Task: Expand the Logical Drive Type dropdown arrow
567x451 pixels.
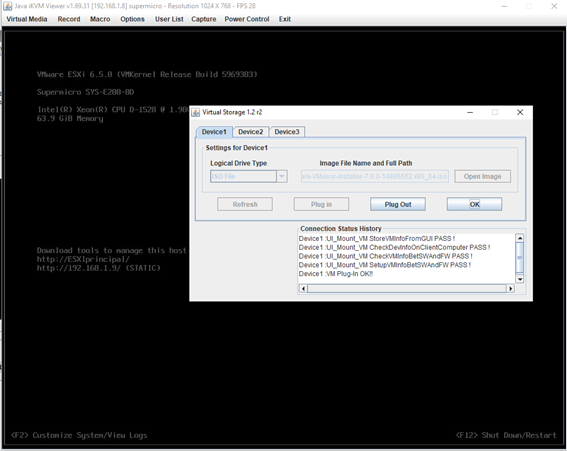Action: pyautogui.click(x=282, y=176)
